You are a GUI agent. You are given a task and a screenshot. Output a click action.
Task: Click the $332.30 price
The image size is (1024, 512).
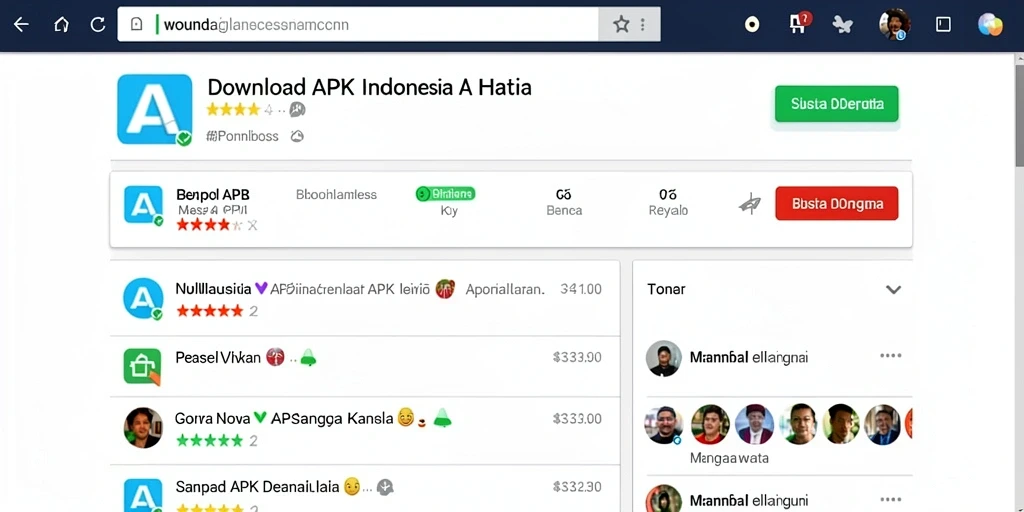pyautogui.click(x=577, y=487)
